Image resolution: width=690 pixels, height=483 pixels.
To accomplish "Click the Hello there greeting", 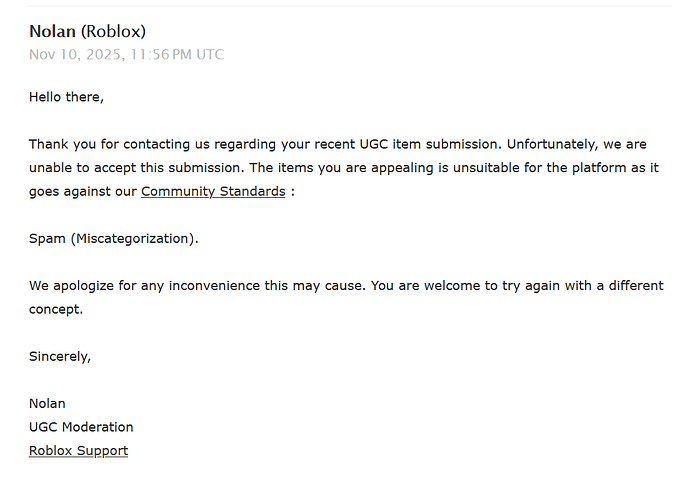I will (66, 97).
